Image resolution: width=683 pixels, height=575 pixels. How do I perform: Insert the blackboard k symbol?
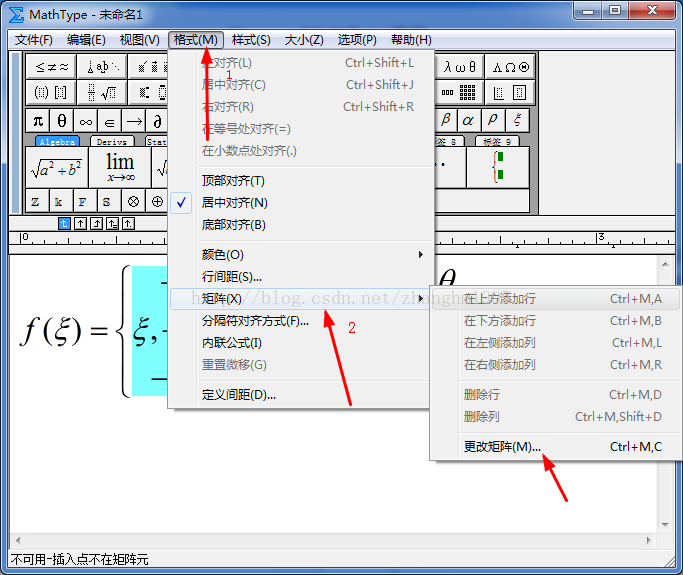[x=61, y=201]
